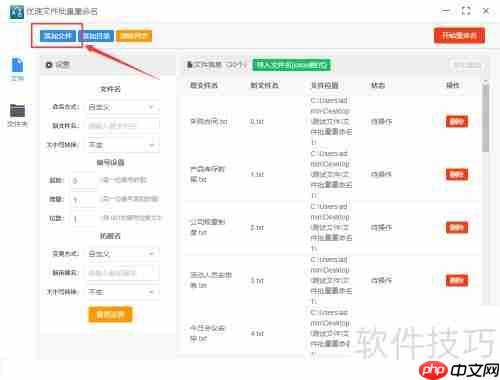This screenshot has width=500, height=380.
Task: Open the filename case-conversion dropdown
Action: (123, 145)
